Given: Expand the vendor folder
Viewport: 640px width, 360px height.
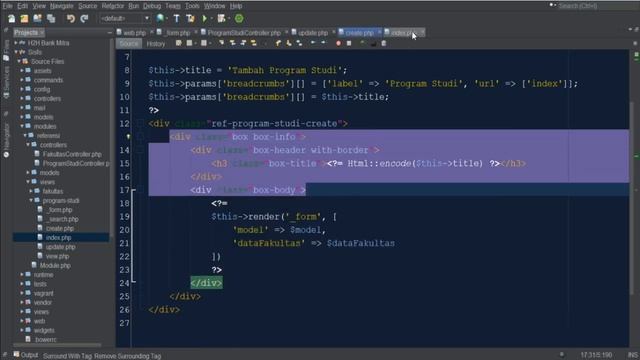Looking at the screenshot, I should coord(22,302).
